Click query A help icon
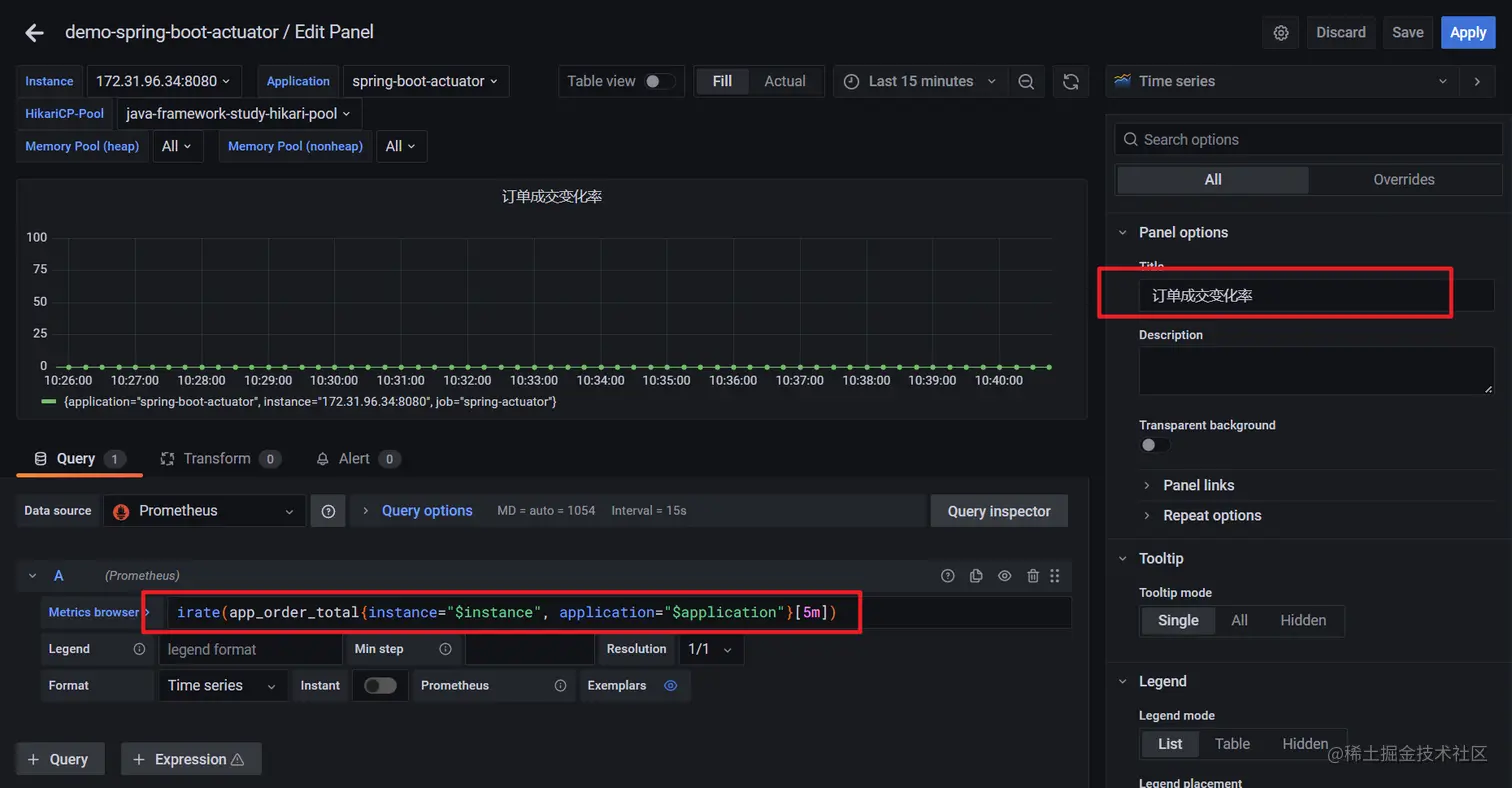The image size is (1512, 788). pyautogui.click(x=948, y=575)
